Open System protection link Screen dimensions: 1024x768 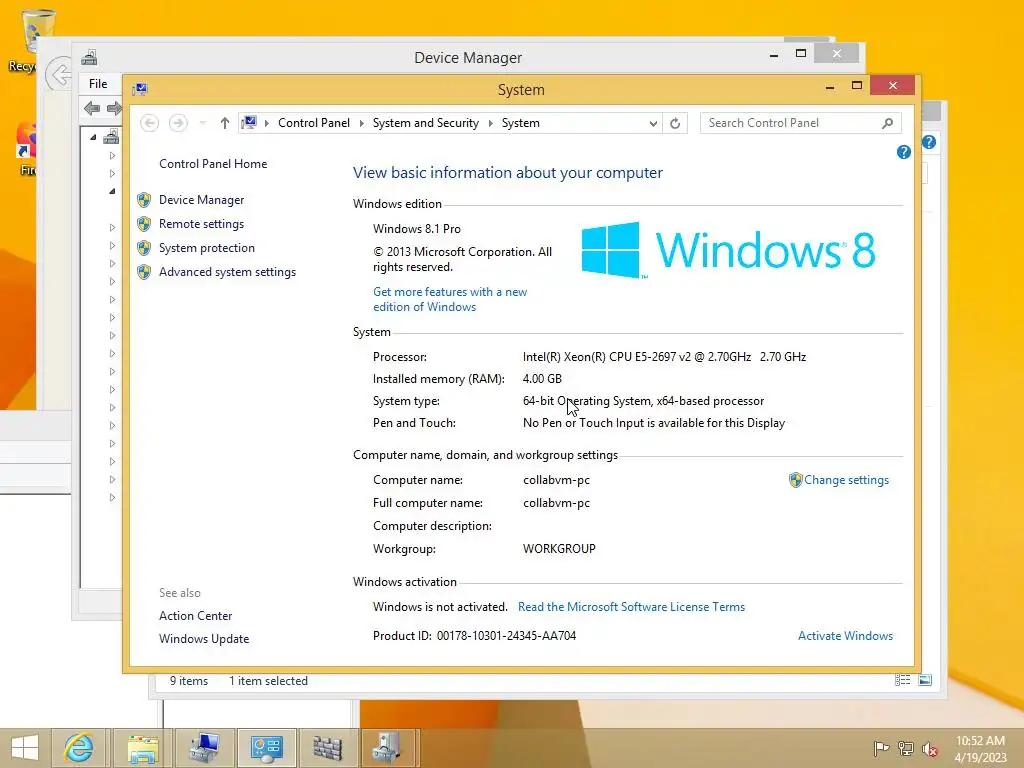(x=206, y=248)
